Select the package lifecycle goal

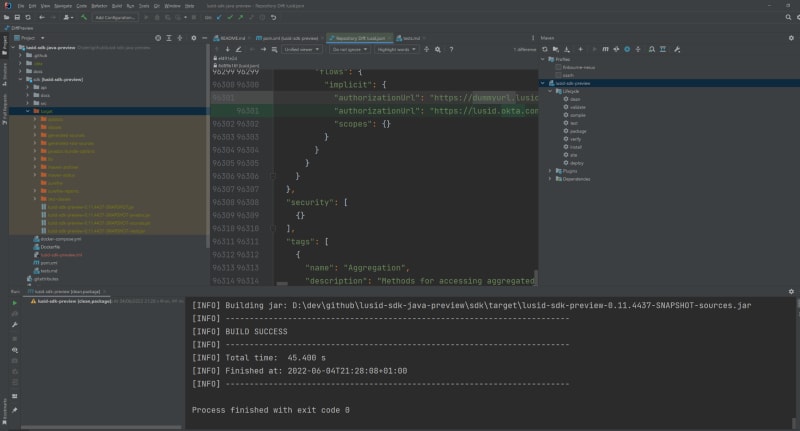(578, 132)
